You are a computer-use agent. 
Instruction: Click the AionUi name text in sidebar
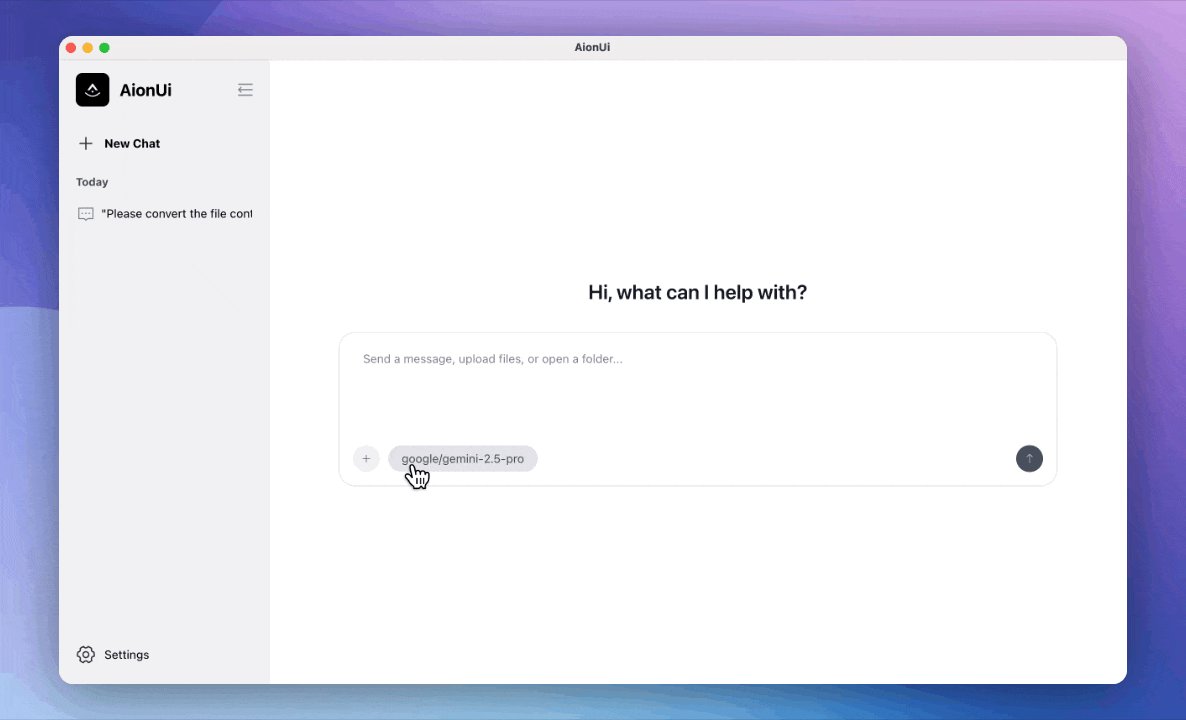145,90
